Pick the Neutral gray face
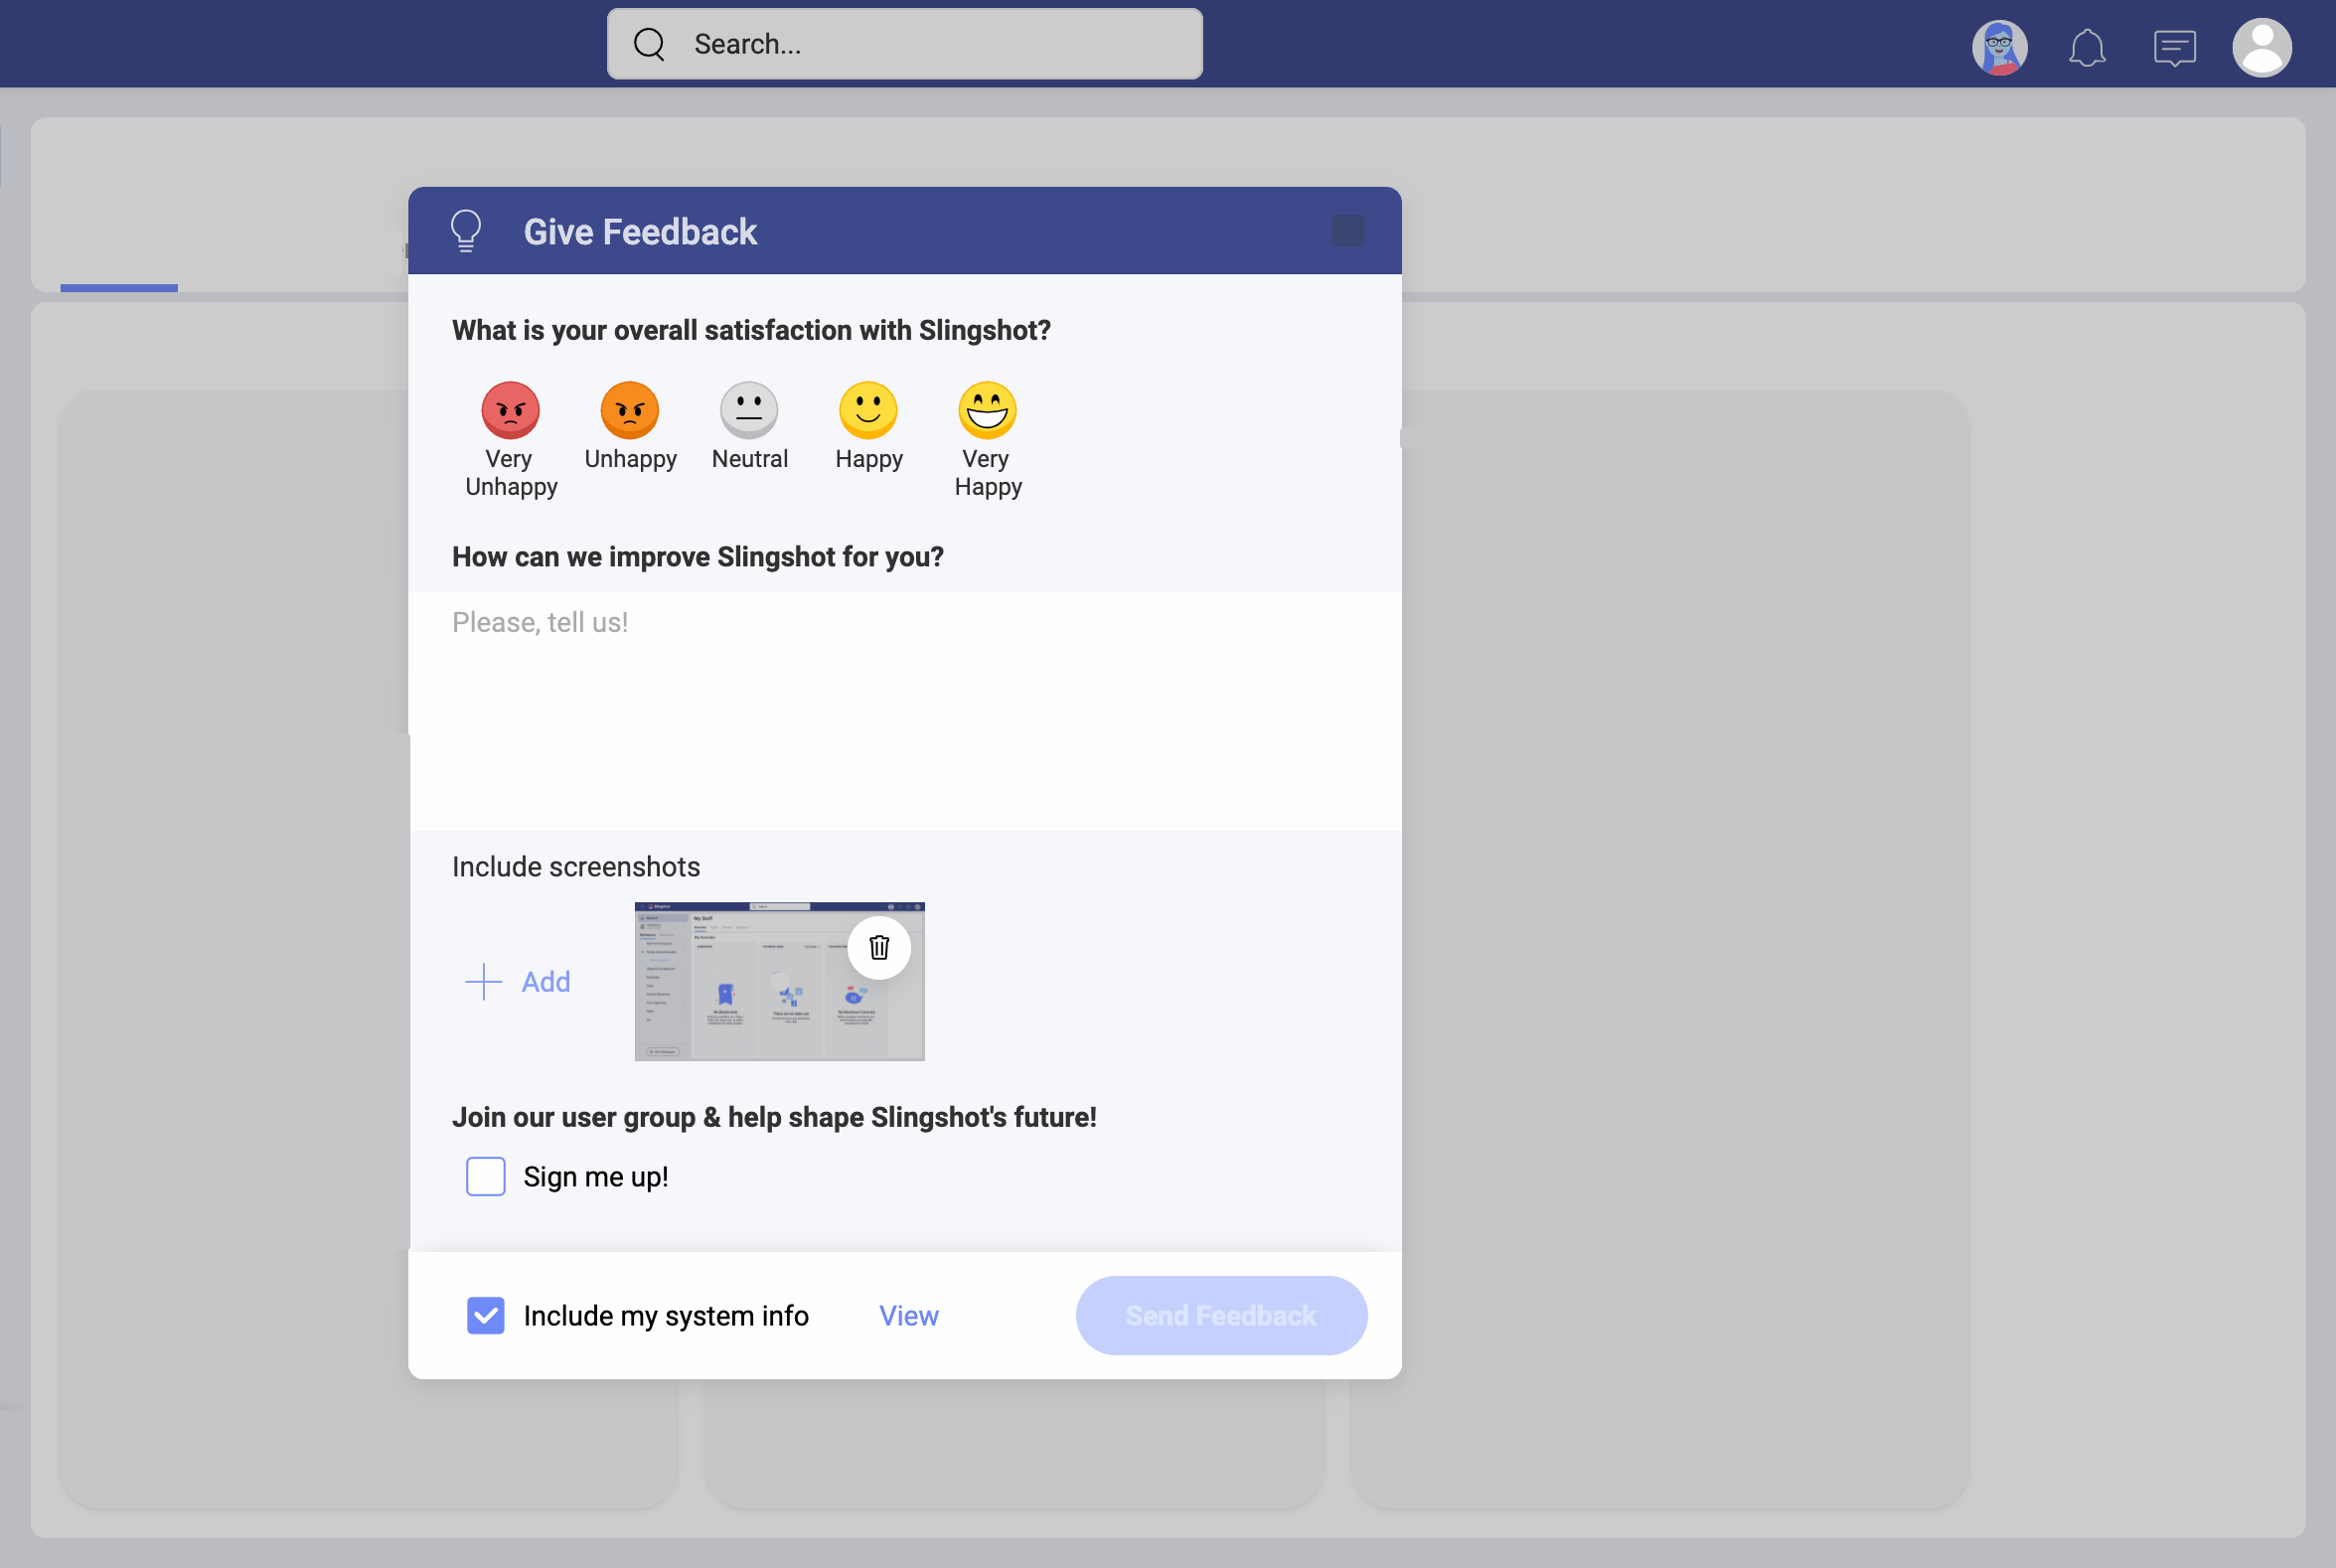 749,410
